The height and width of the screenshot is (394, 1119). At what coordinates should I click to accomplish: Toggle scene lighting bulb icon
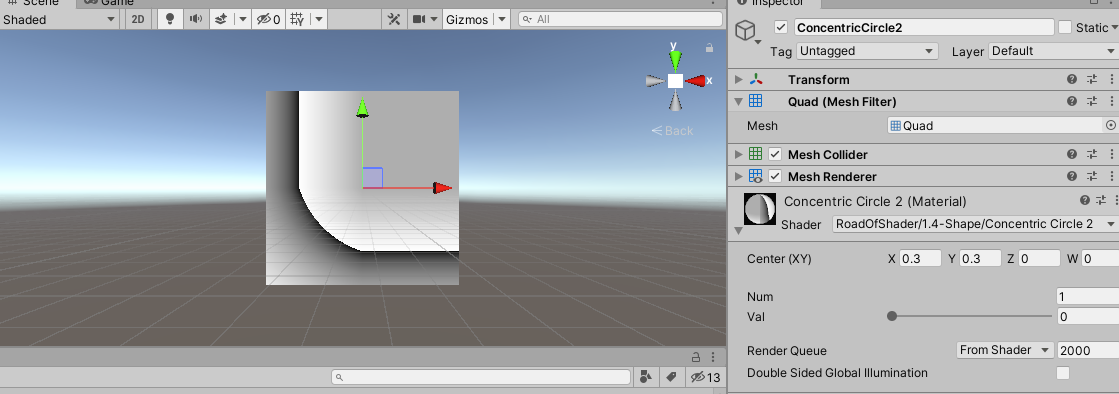pos(170,19)
